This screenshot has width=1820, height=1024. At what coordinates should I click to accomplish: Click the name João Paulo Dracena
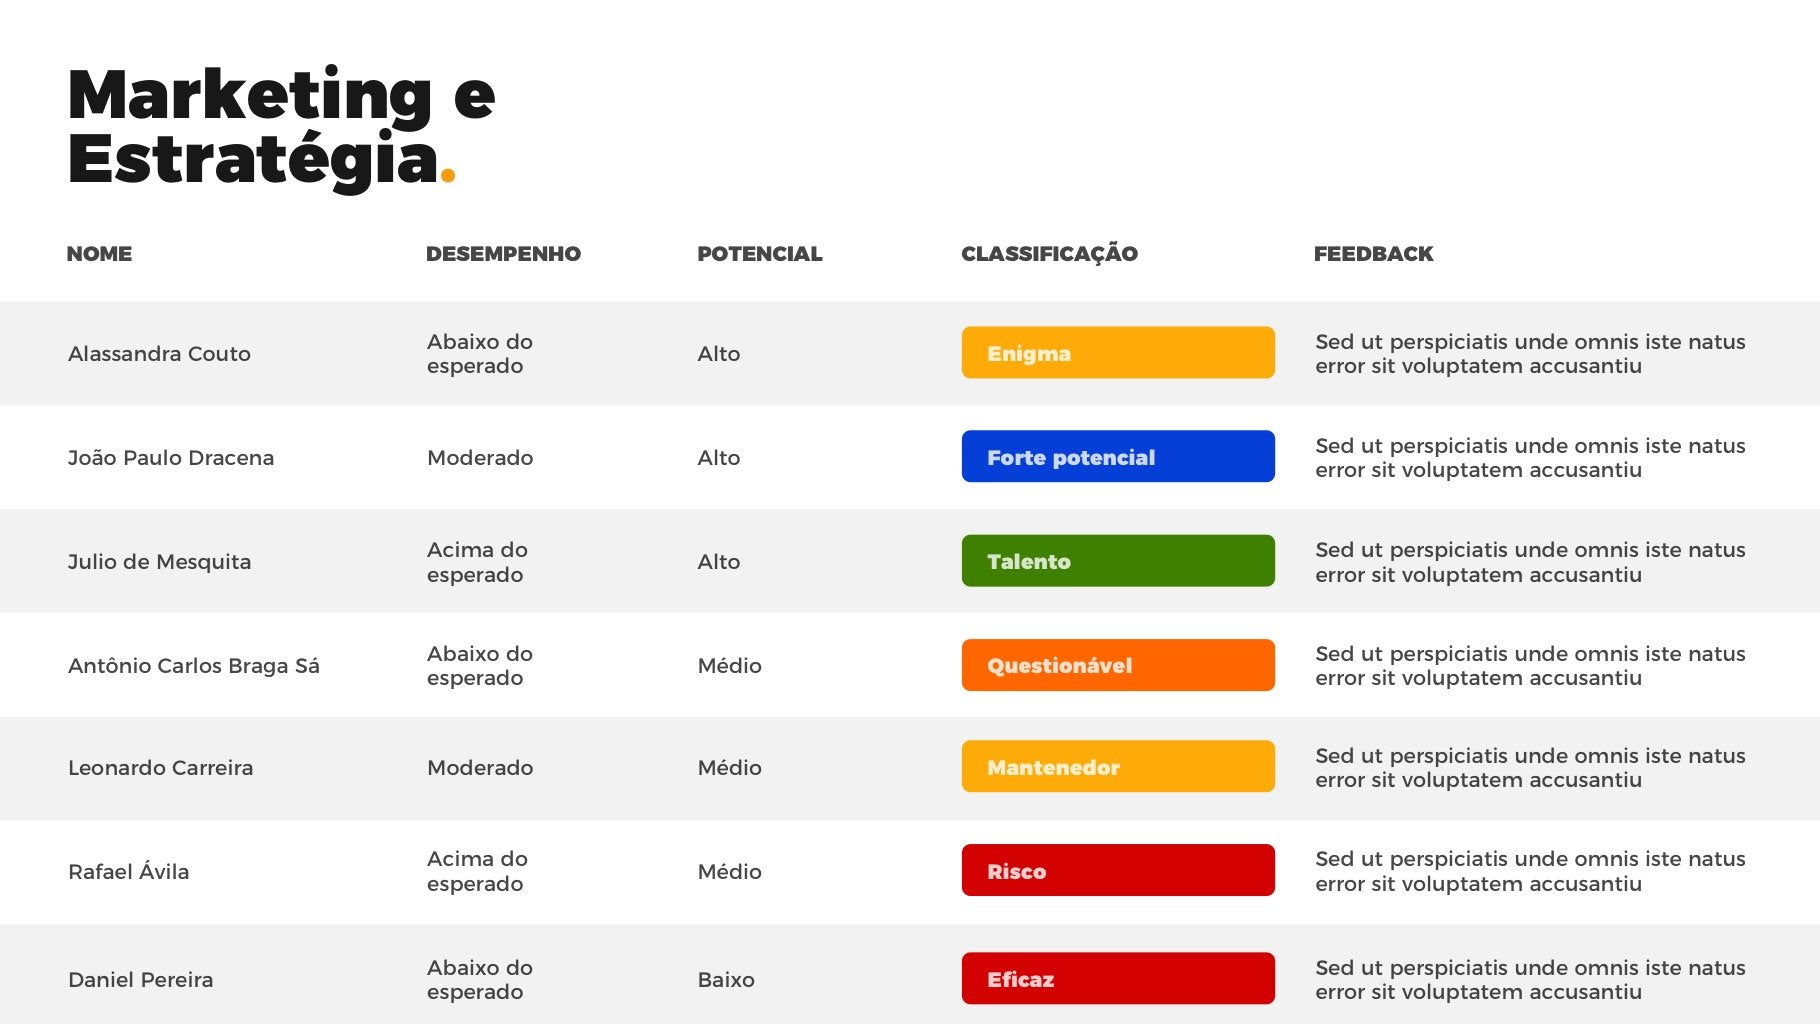click(x=171, y=458)
